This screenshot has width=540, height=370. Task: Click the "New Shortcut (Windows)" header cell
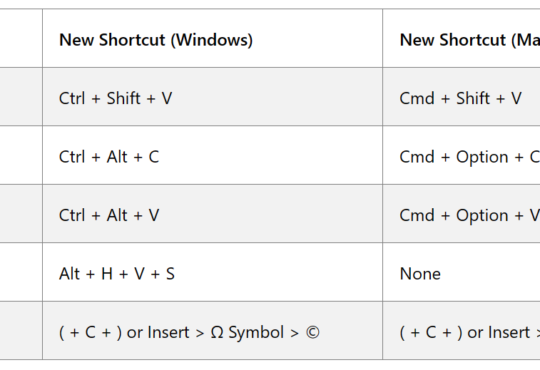[212, 38]
